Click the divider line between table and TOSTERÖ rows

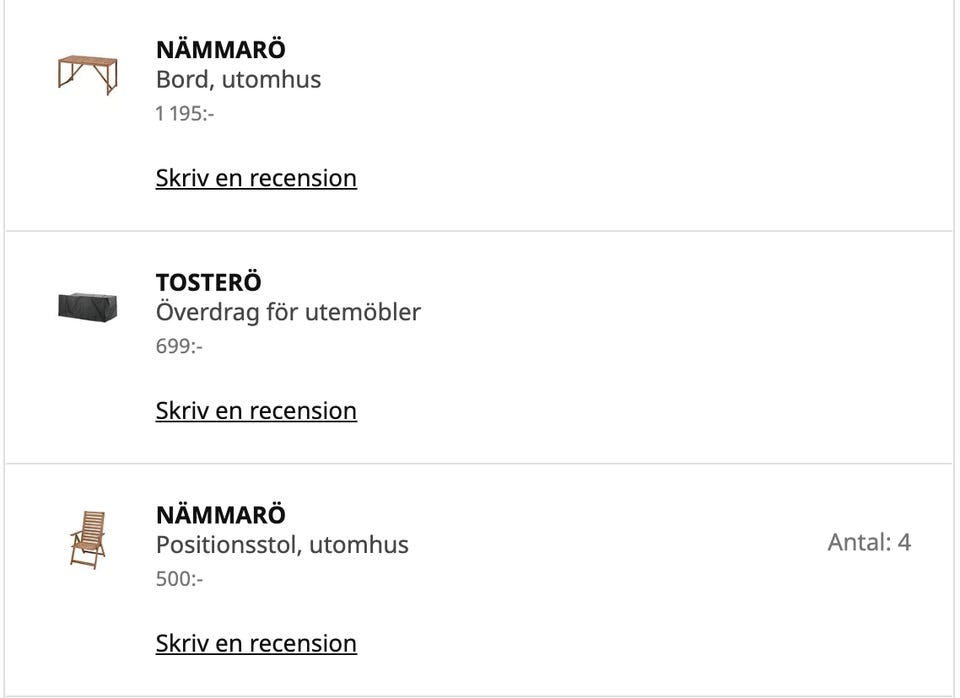pyautogui.click(x=480, y=231)
